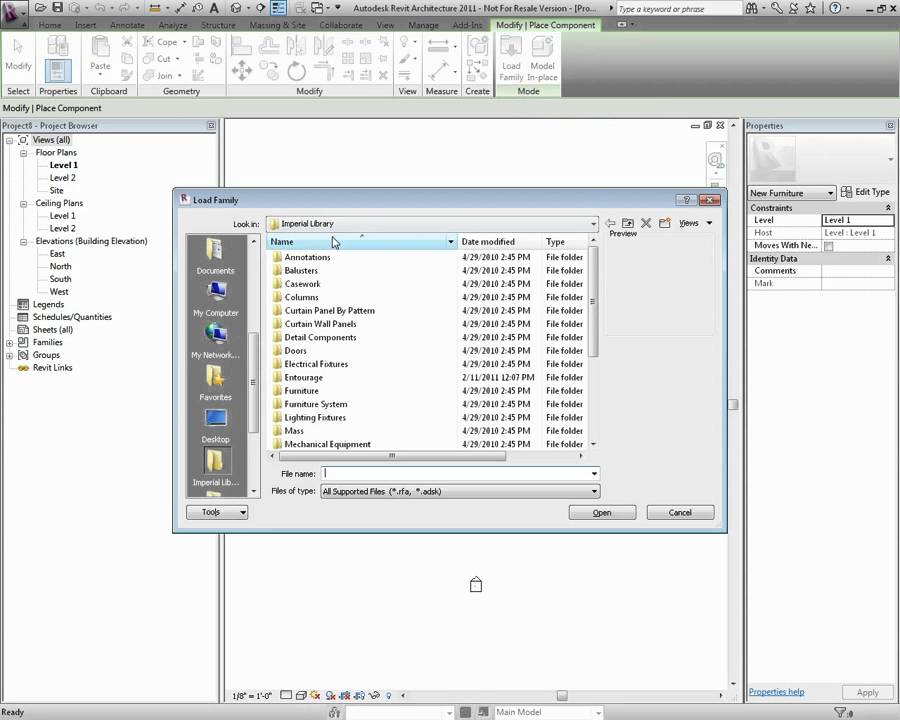This screenshot has height=720, width=900.
Task: Click the Save disk icon in quick access toolbar
Action: click(x=57, y=7)
